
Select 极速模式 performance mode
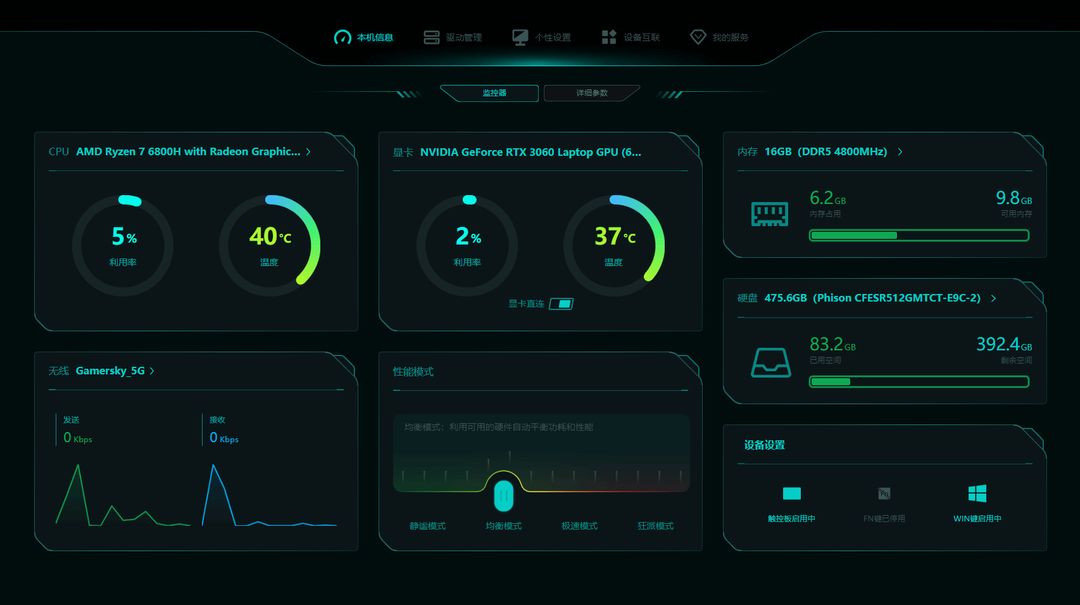579,526
